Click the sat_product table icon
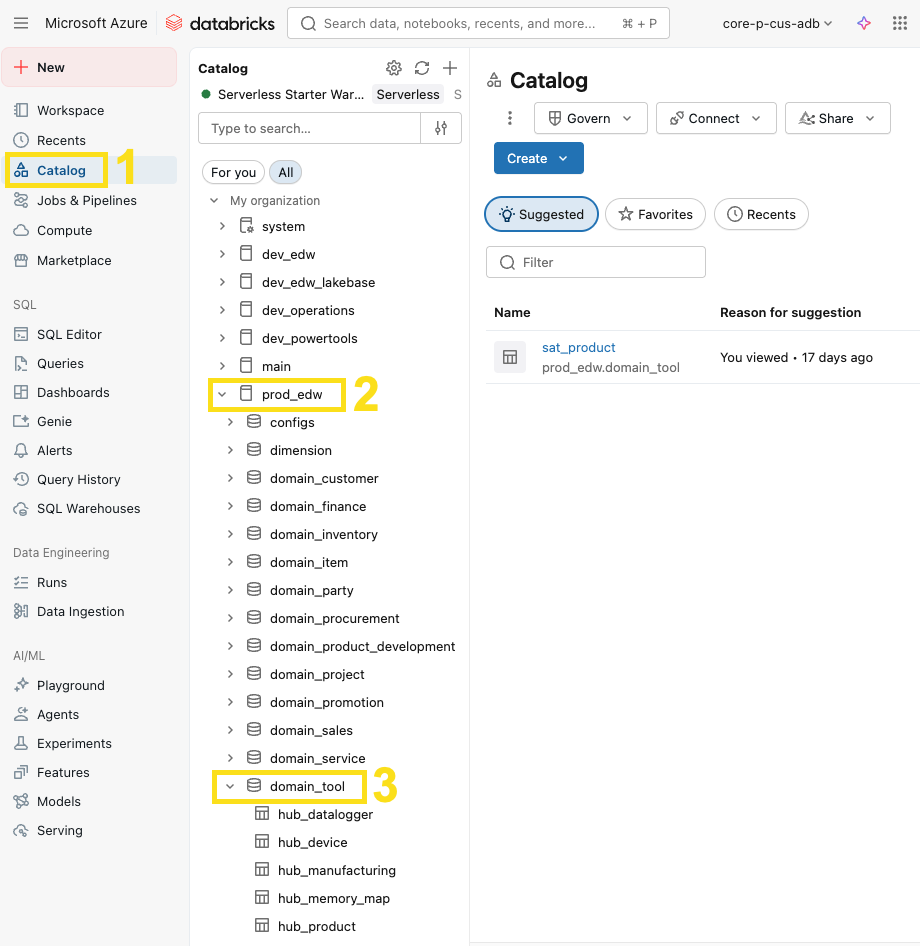The image size is (920, 946). point(510,357)
